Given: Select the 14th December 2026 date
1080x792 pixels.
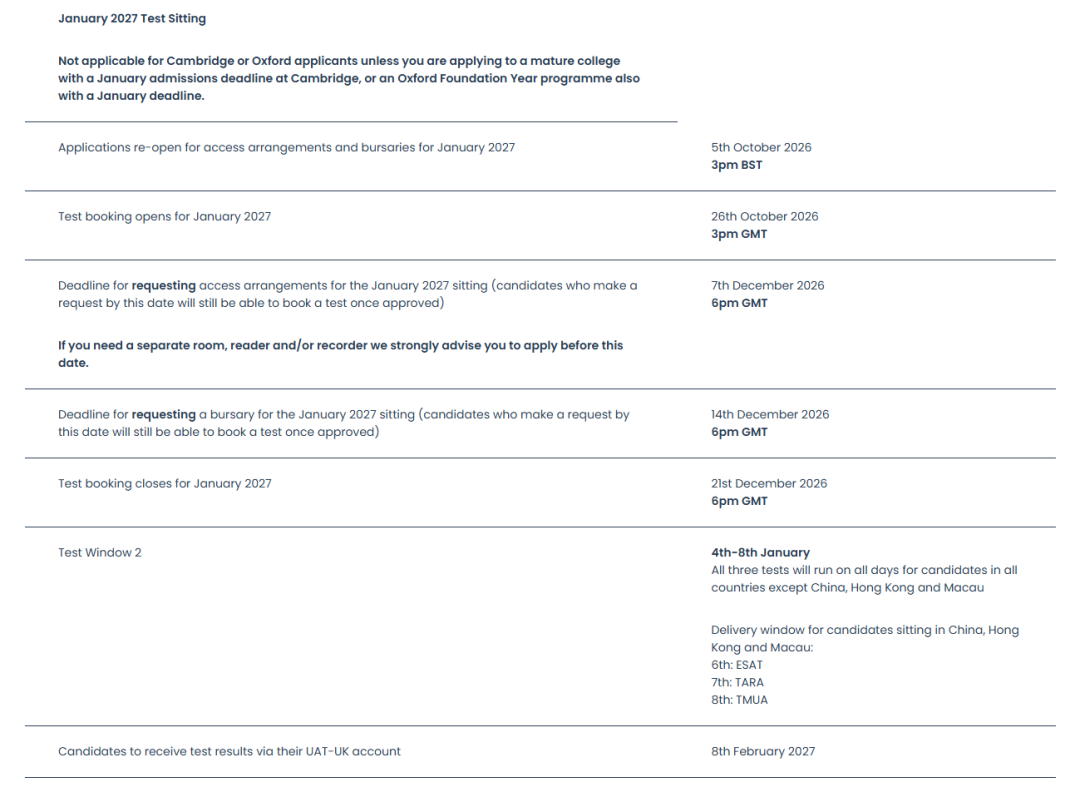Looking at the screenshot, I should click(x=770, y=415).
